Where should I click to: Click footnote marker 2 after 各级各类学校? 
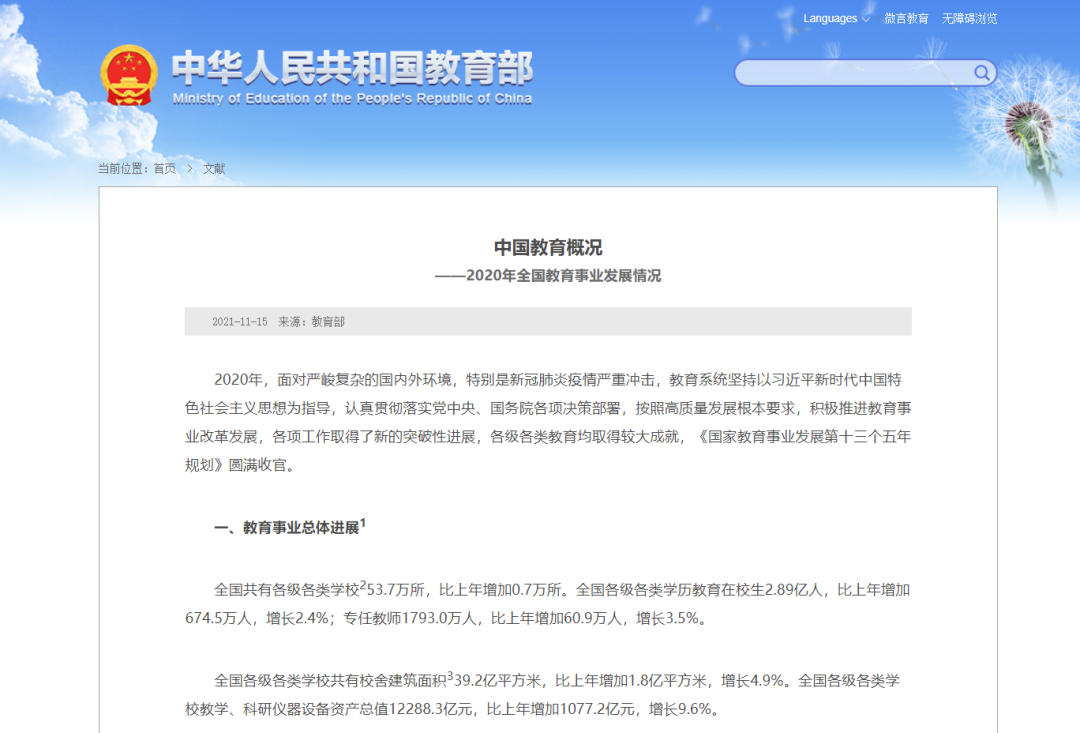click(x=365, y=582)
